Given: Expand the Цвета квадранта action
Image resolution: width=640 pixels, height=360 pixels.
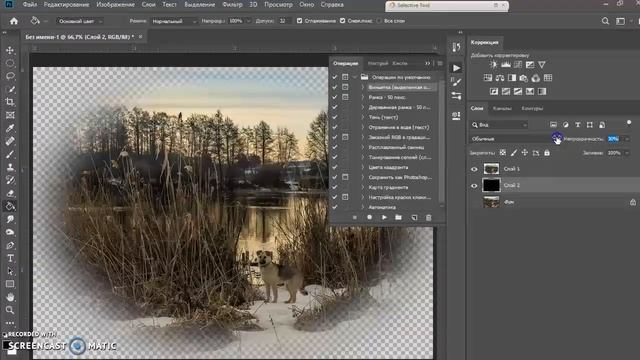Looking at the screenshot, I should (x=362, y=167).
